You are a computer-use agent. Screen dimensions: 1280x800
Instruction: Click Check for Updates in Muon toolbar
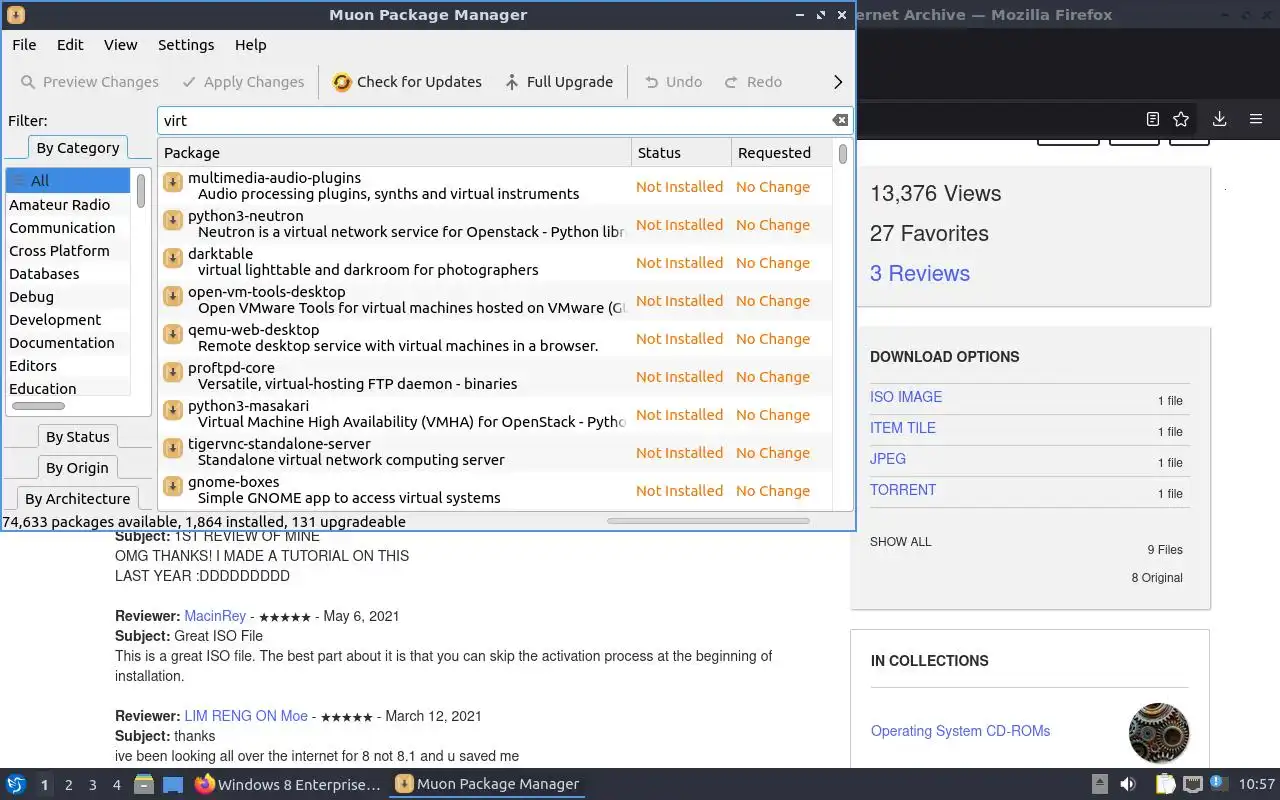[407, 82]
